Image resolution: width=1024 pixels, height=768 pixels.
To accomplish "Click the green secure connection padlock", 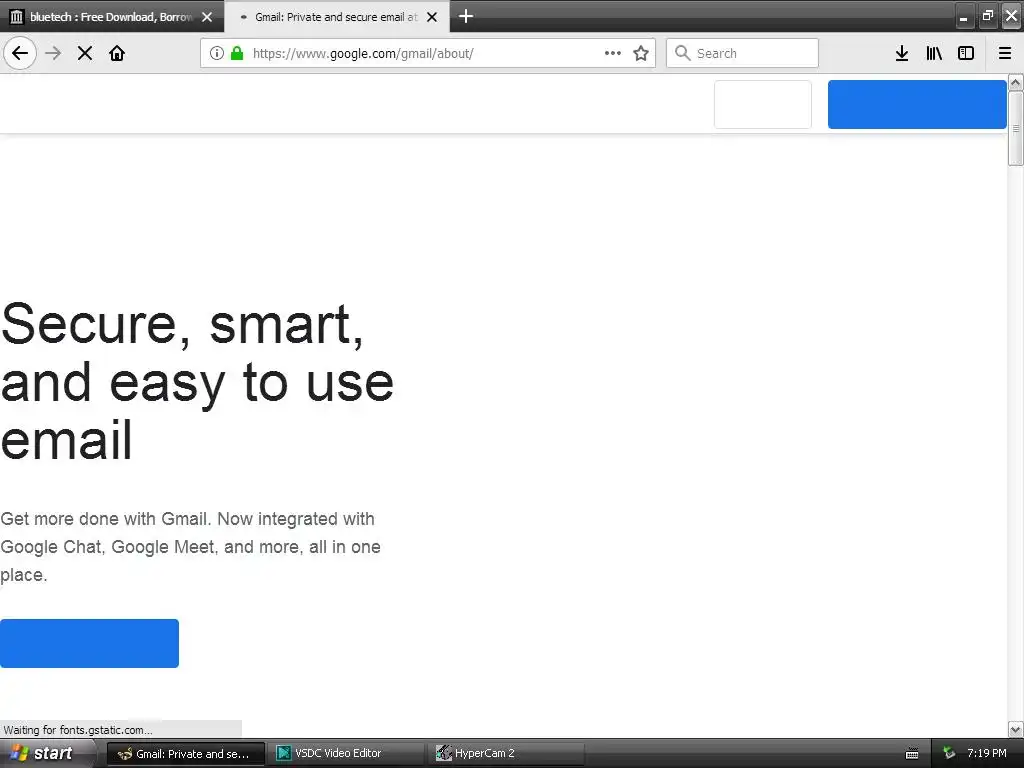I will coord(237,53).
